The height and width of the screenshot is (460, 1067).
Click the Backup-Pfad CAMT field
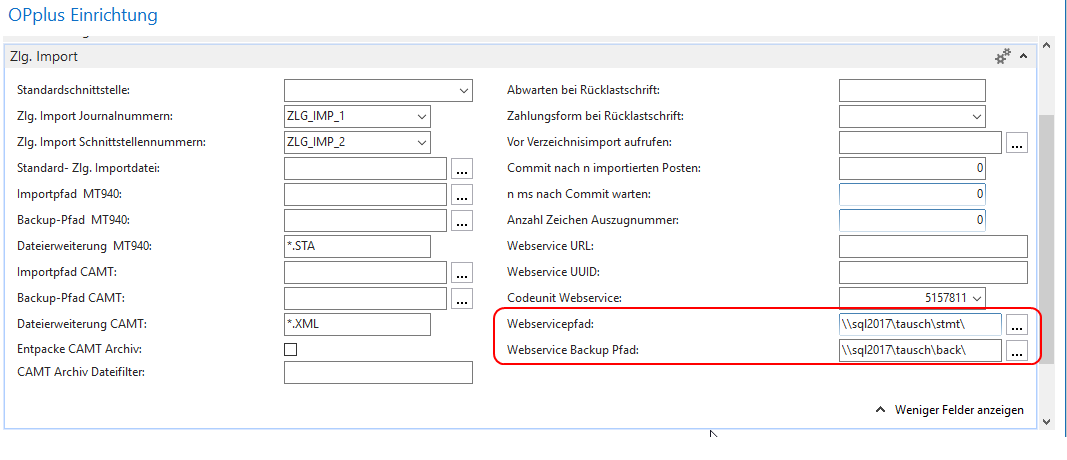(365, 298)
